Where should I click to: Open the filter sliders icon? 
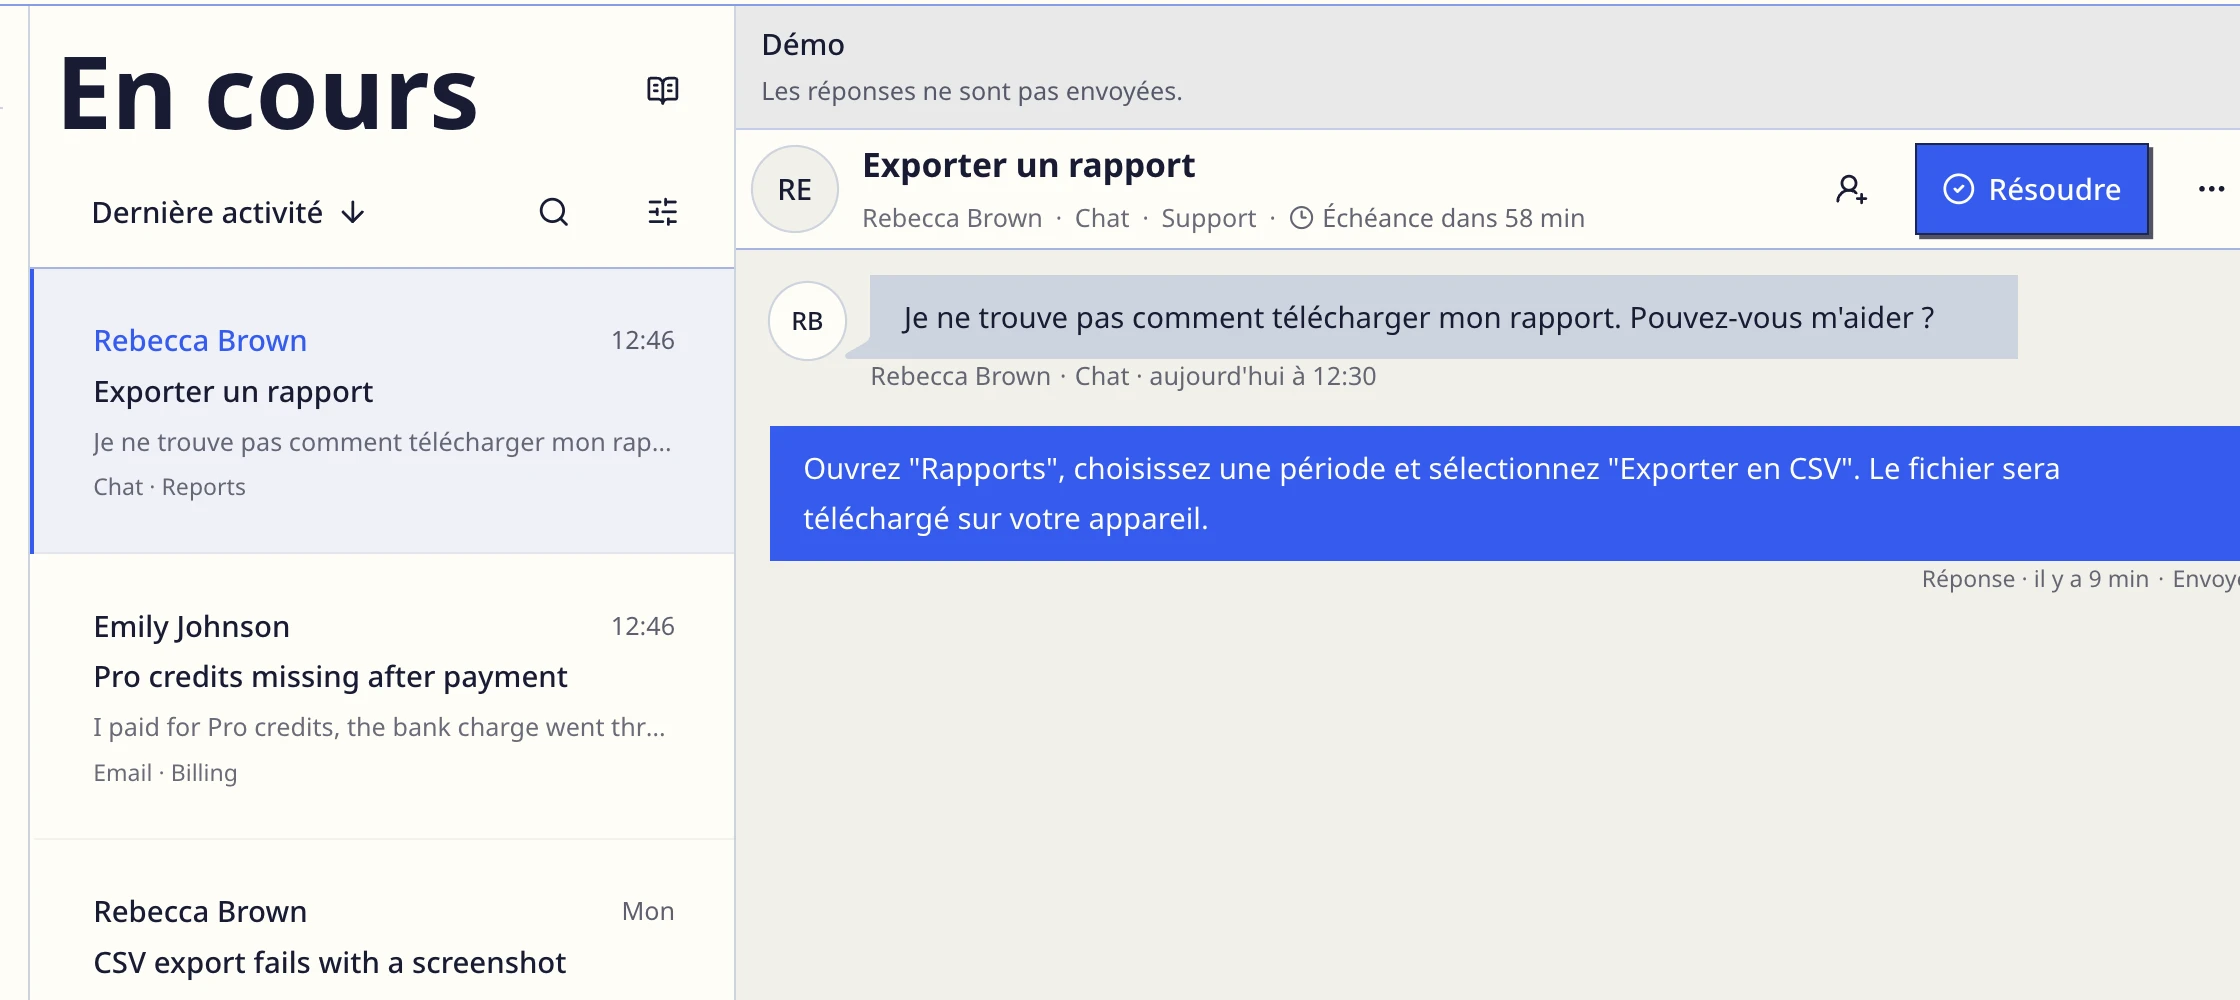(662, 212)
